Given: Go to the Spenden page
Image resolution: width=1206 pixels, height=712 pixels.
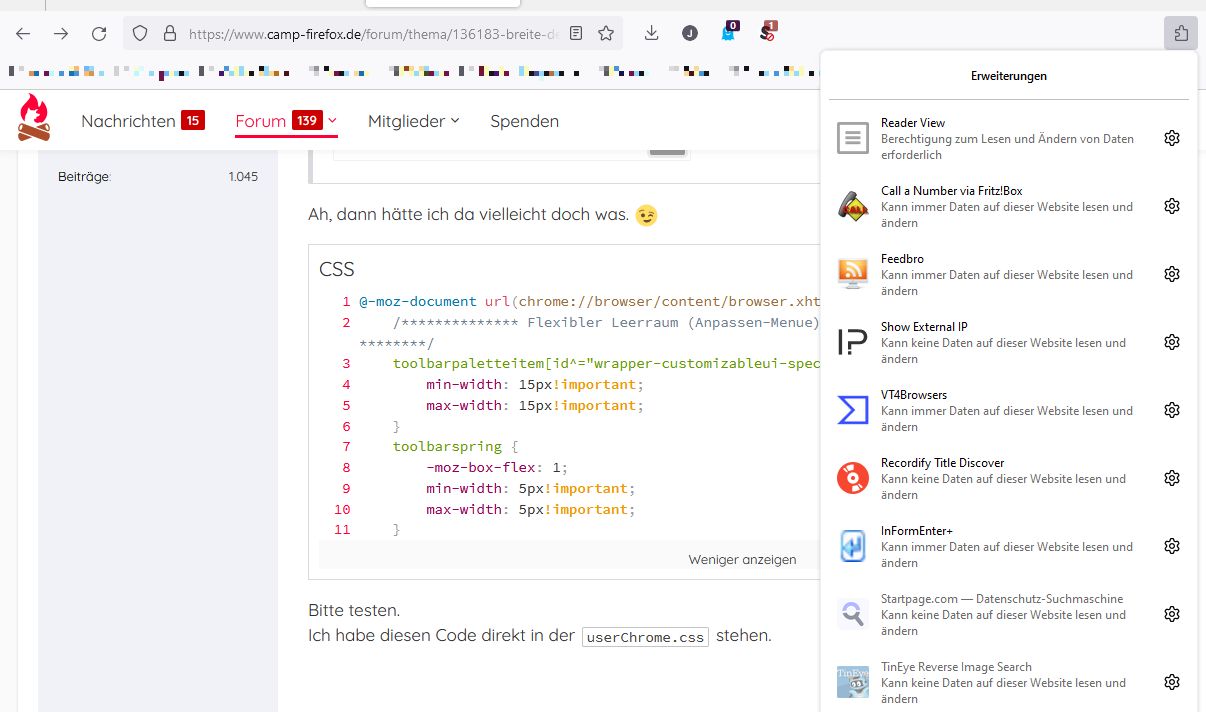Looking at the screenshot, I should [x=524, y=121].
